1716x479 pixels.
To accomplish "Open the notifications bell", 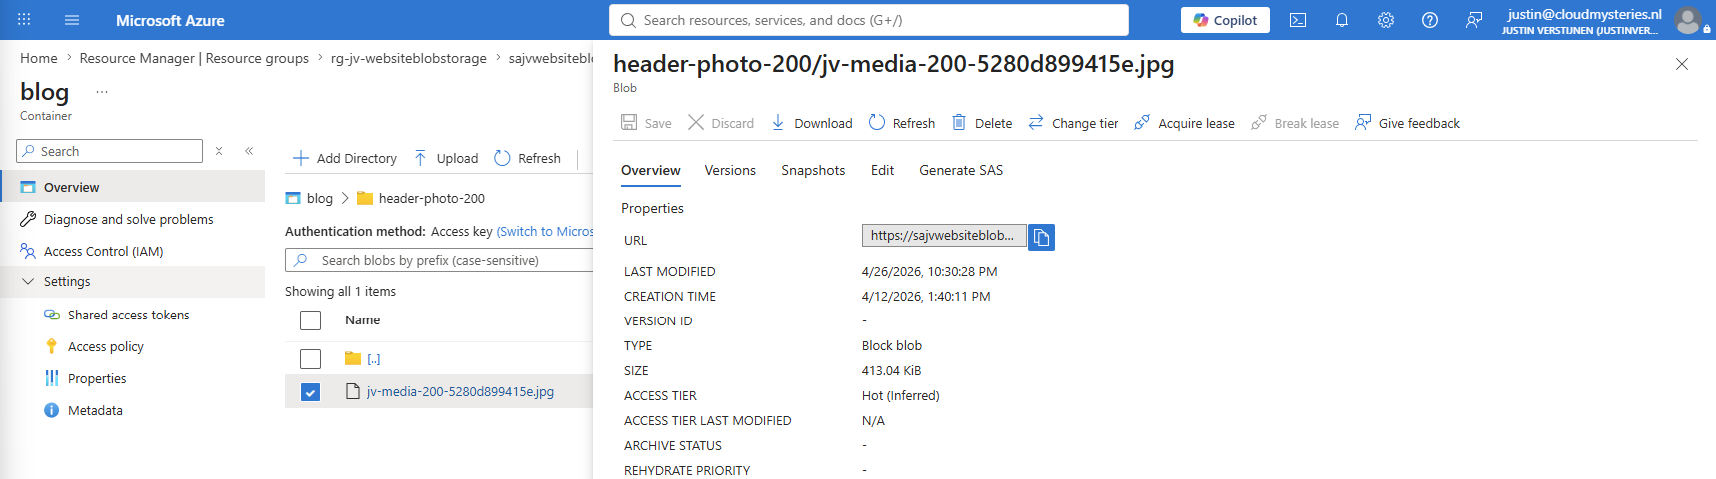I will (x=1342, y=20).
